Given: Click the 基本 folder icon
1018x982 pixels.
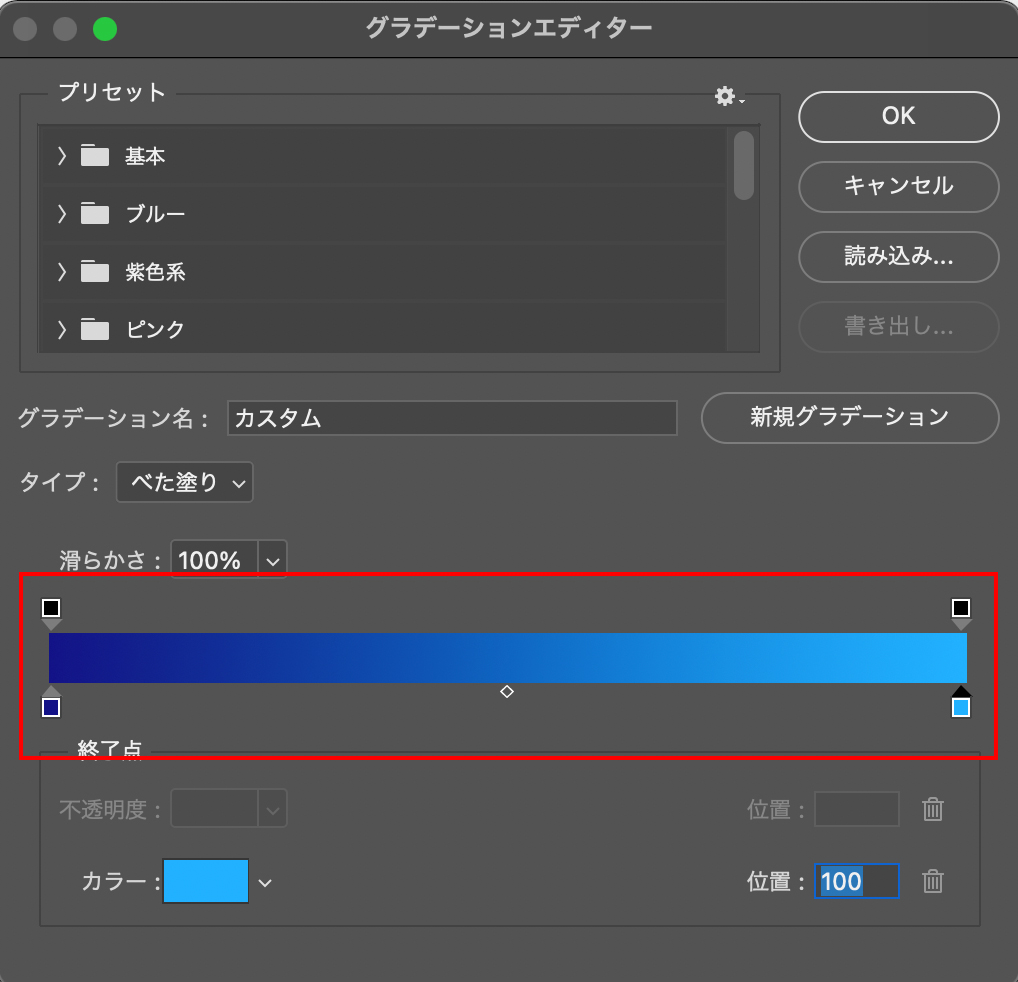Looking at the screenshot, I should [x=95, y=156].
